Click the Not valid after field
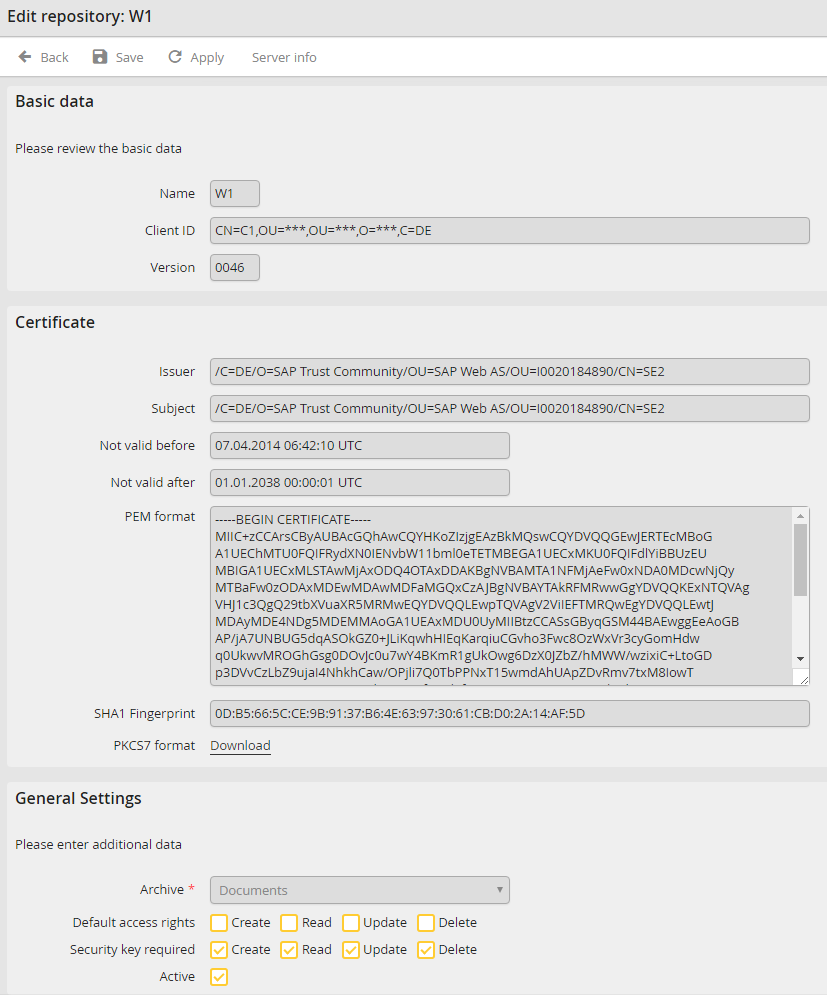 coord(360,482)
